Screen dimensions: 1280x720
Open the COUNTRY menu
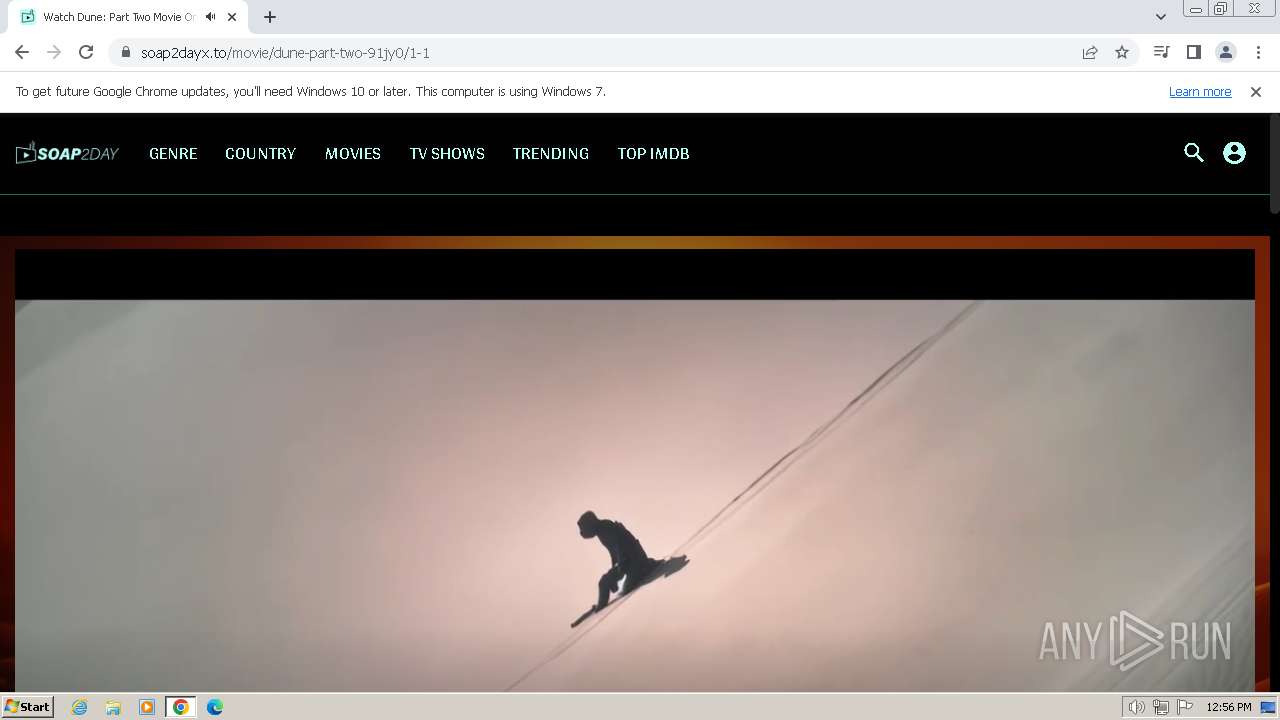(260, 153)
